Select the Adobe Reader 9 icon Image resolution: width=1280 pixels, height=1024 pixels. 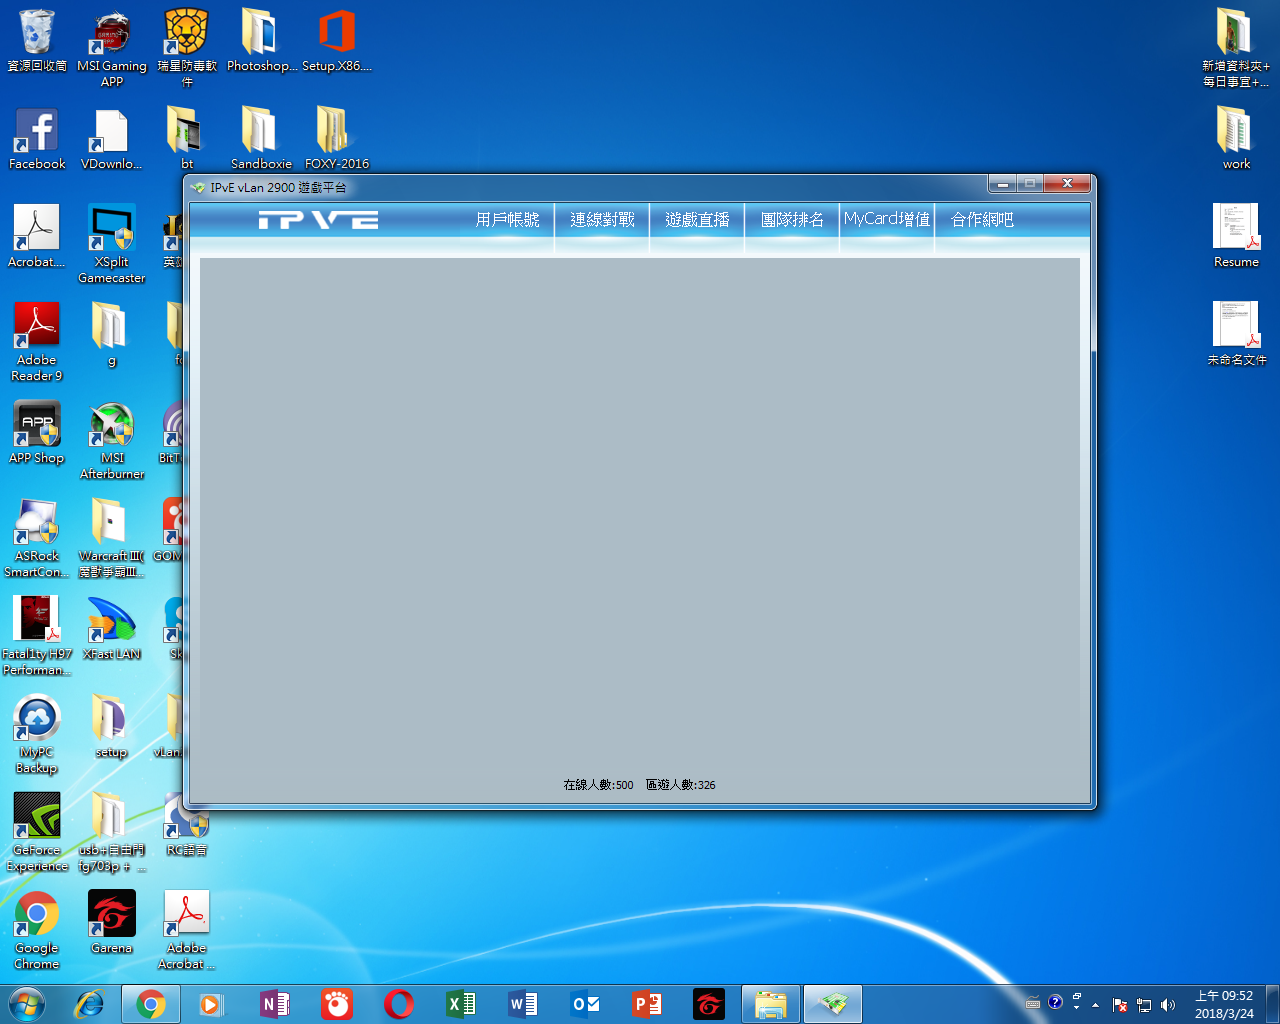coord(37,342)
